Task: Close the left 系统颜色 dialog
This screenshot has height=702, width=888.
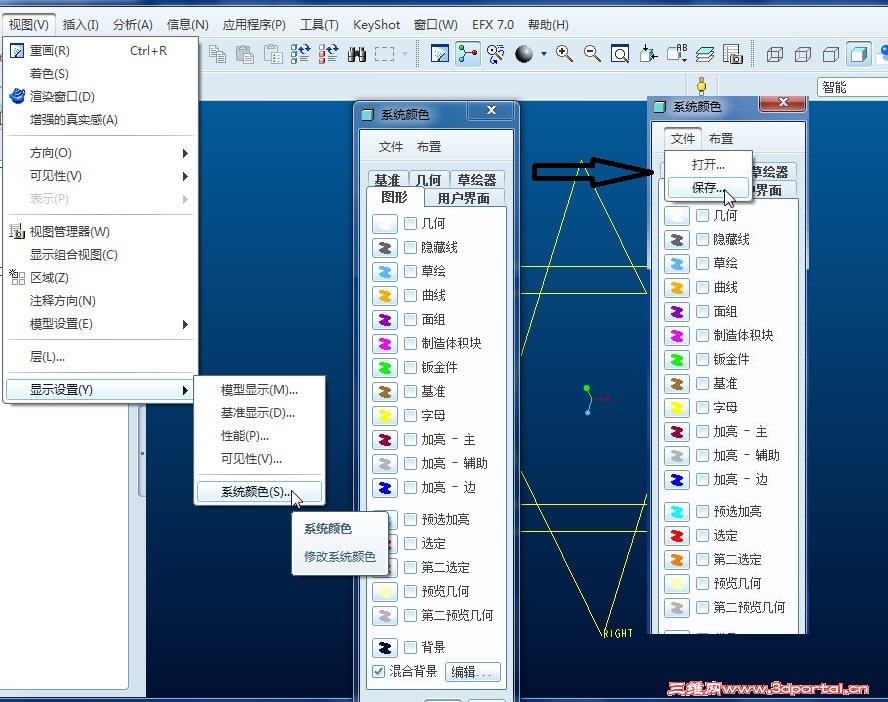Action: click(x=491, y=110)
